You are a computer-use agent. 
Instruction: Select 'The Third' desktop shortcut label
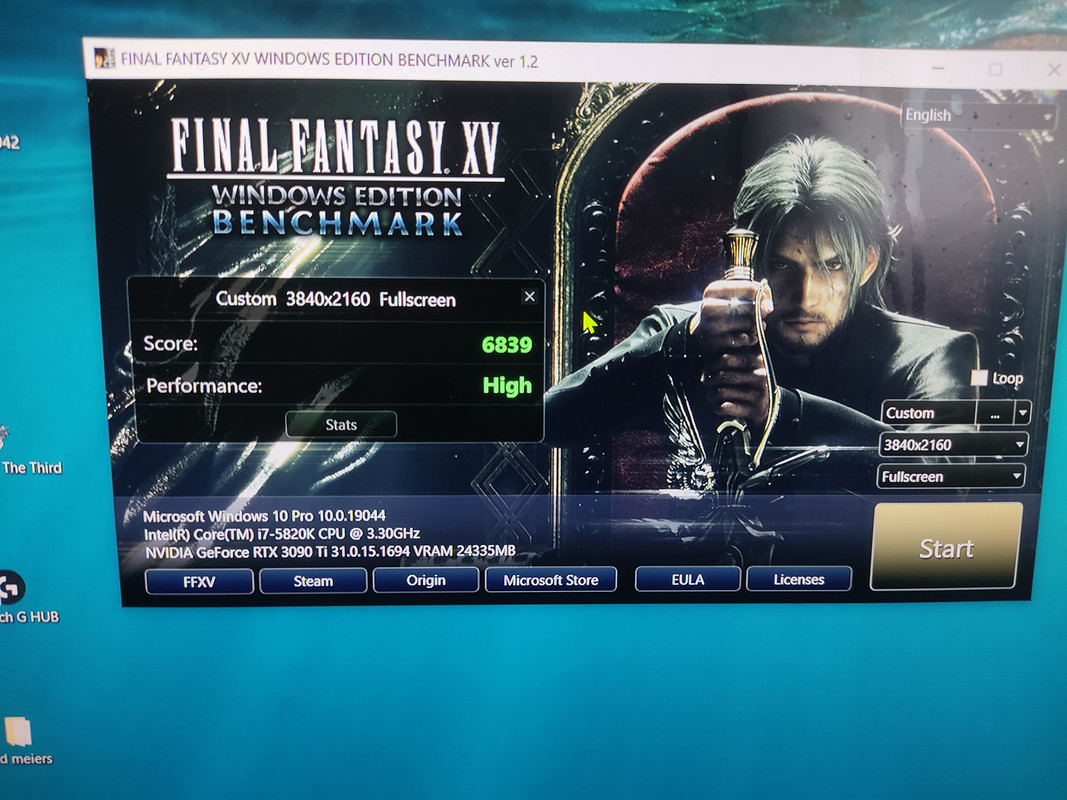pyautogui.click(x=31, y=468)
